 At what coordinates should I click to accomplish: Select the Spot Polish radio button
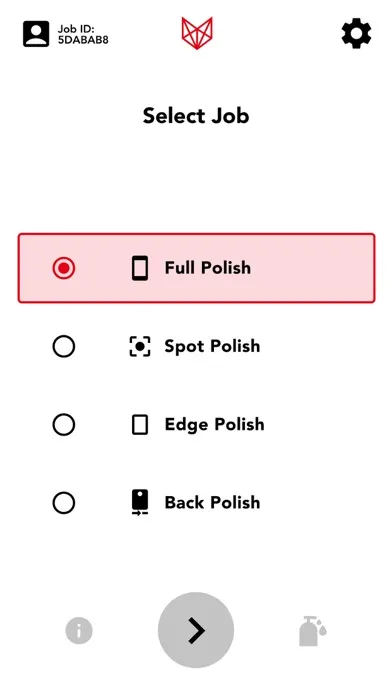pyautogui.click(x=64, y=347)
